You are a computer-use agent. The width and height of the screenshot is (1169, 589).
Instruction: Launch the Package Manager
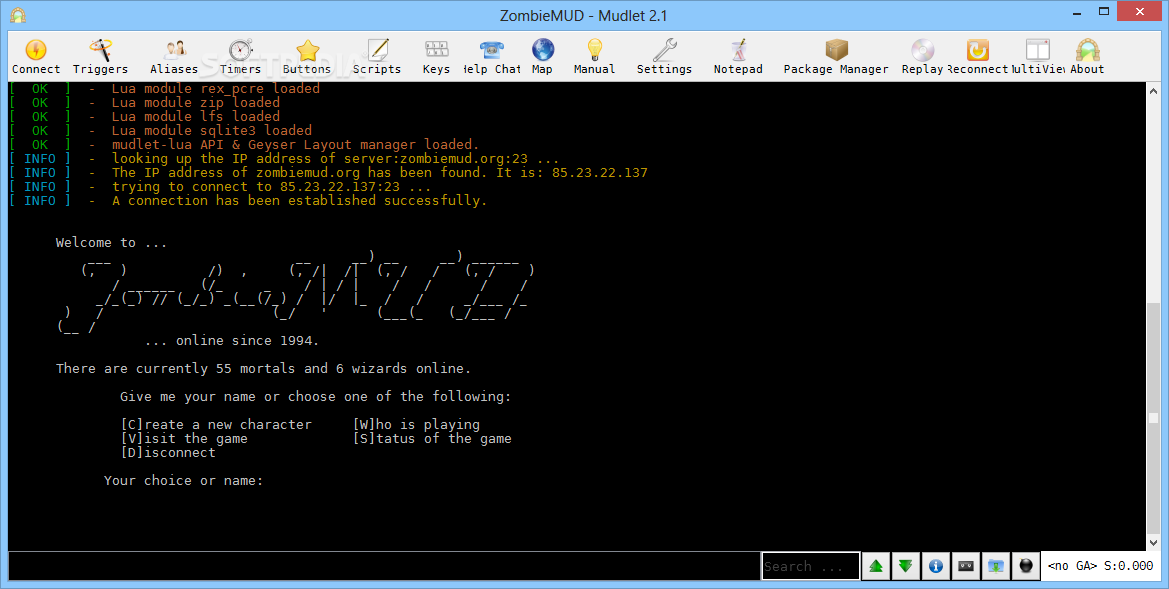836,57
